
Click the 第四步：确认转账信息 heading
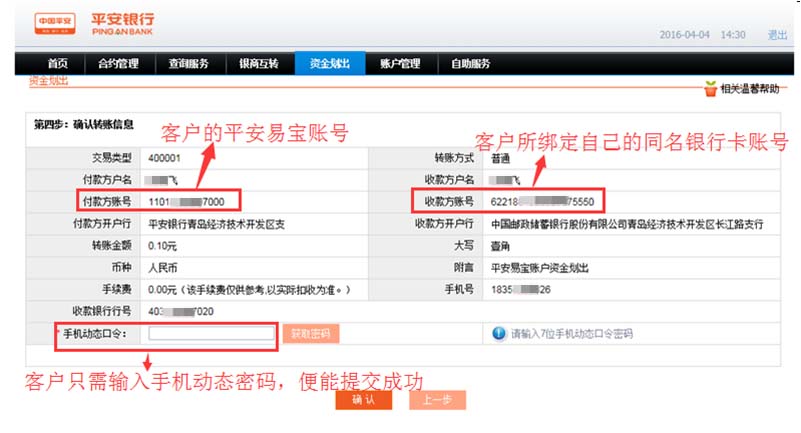84,125
